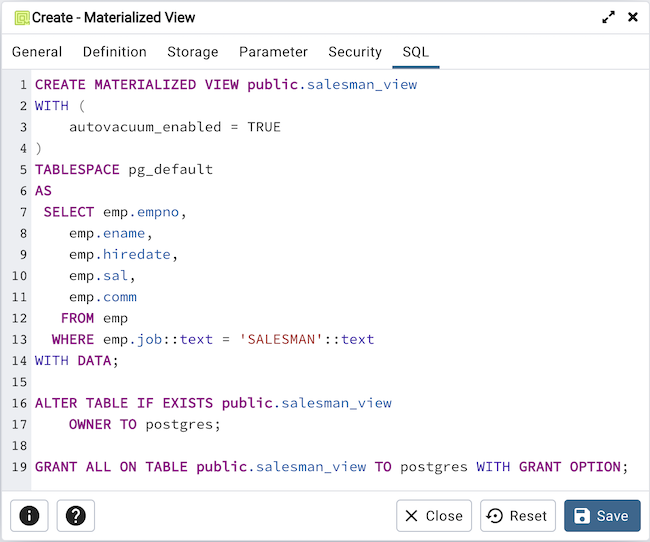
Task: Go to the Storage tab
Action: [193, 52]
